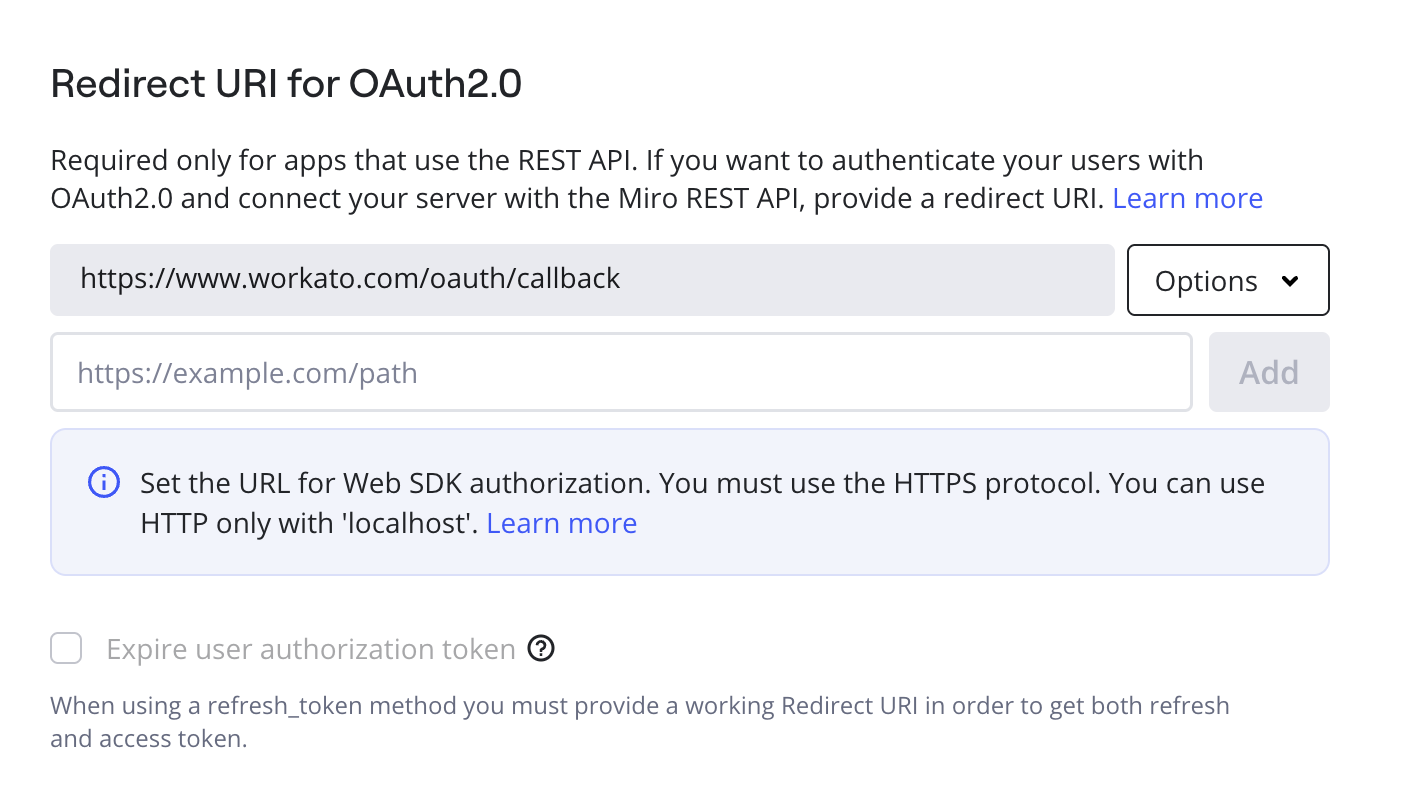Viewport: 1426px width, 800px height.
Task: Click the blue info icon in the notice box
Action: (104, 483)
